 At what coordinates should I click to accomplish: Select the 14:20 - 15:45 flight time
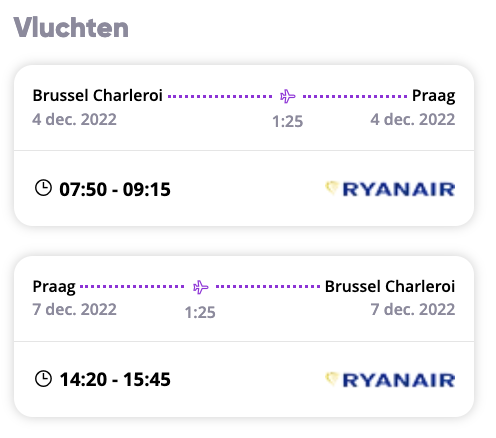[115, 380]
